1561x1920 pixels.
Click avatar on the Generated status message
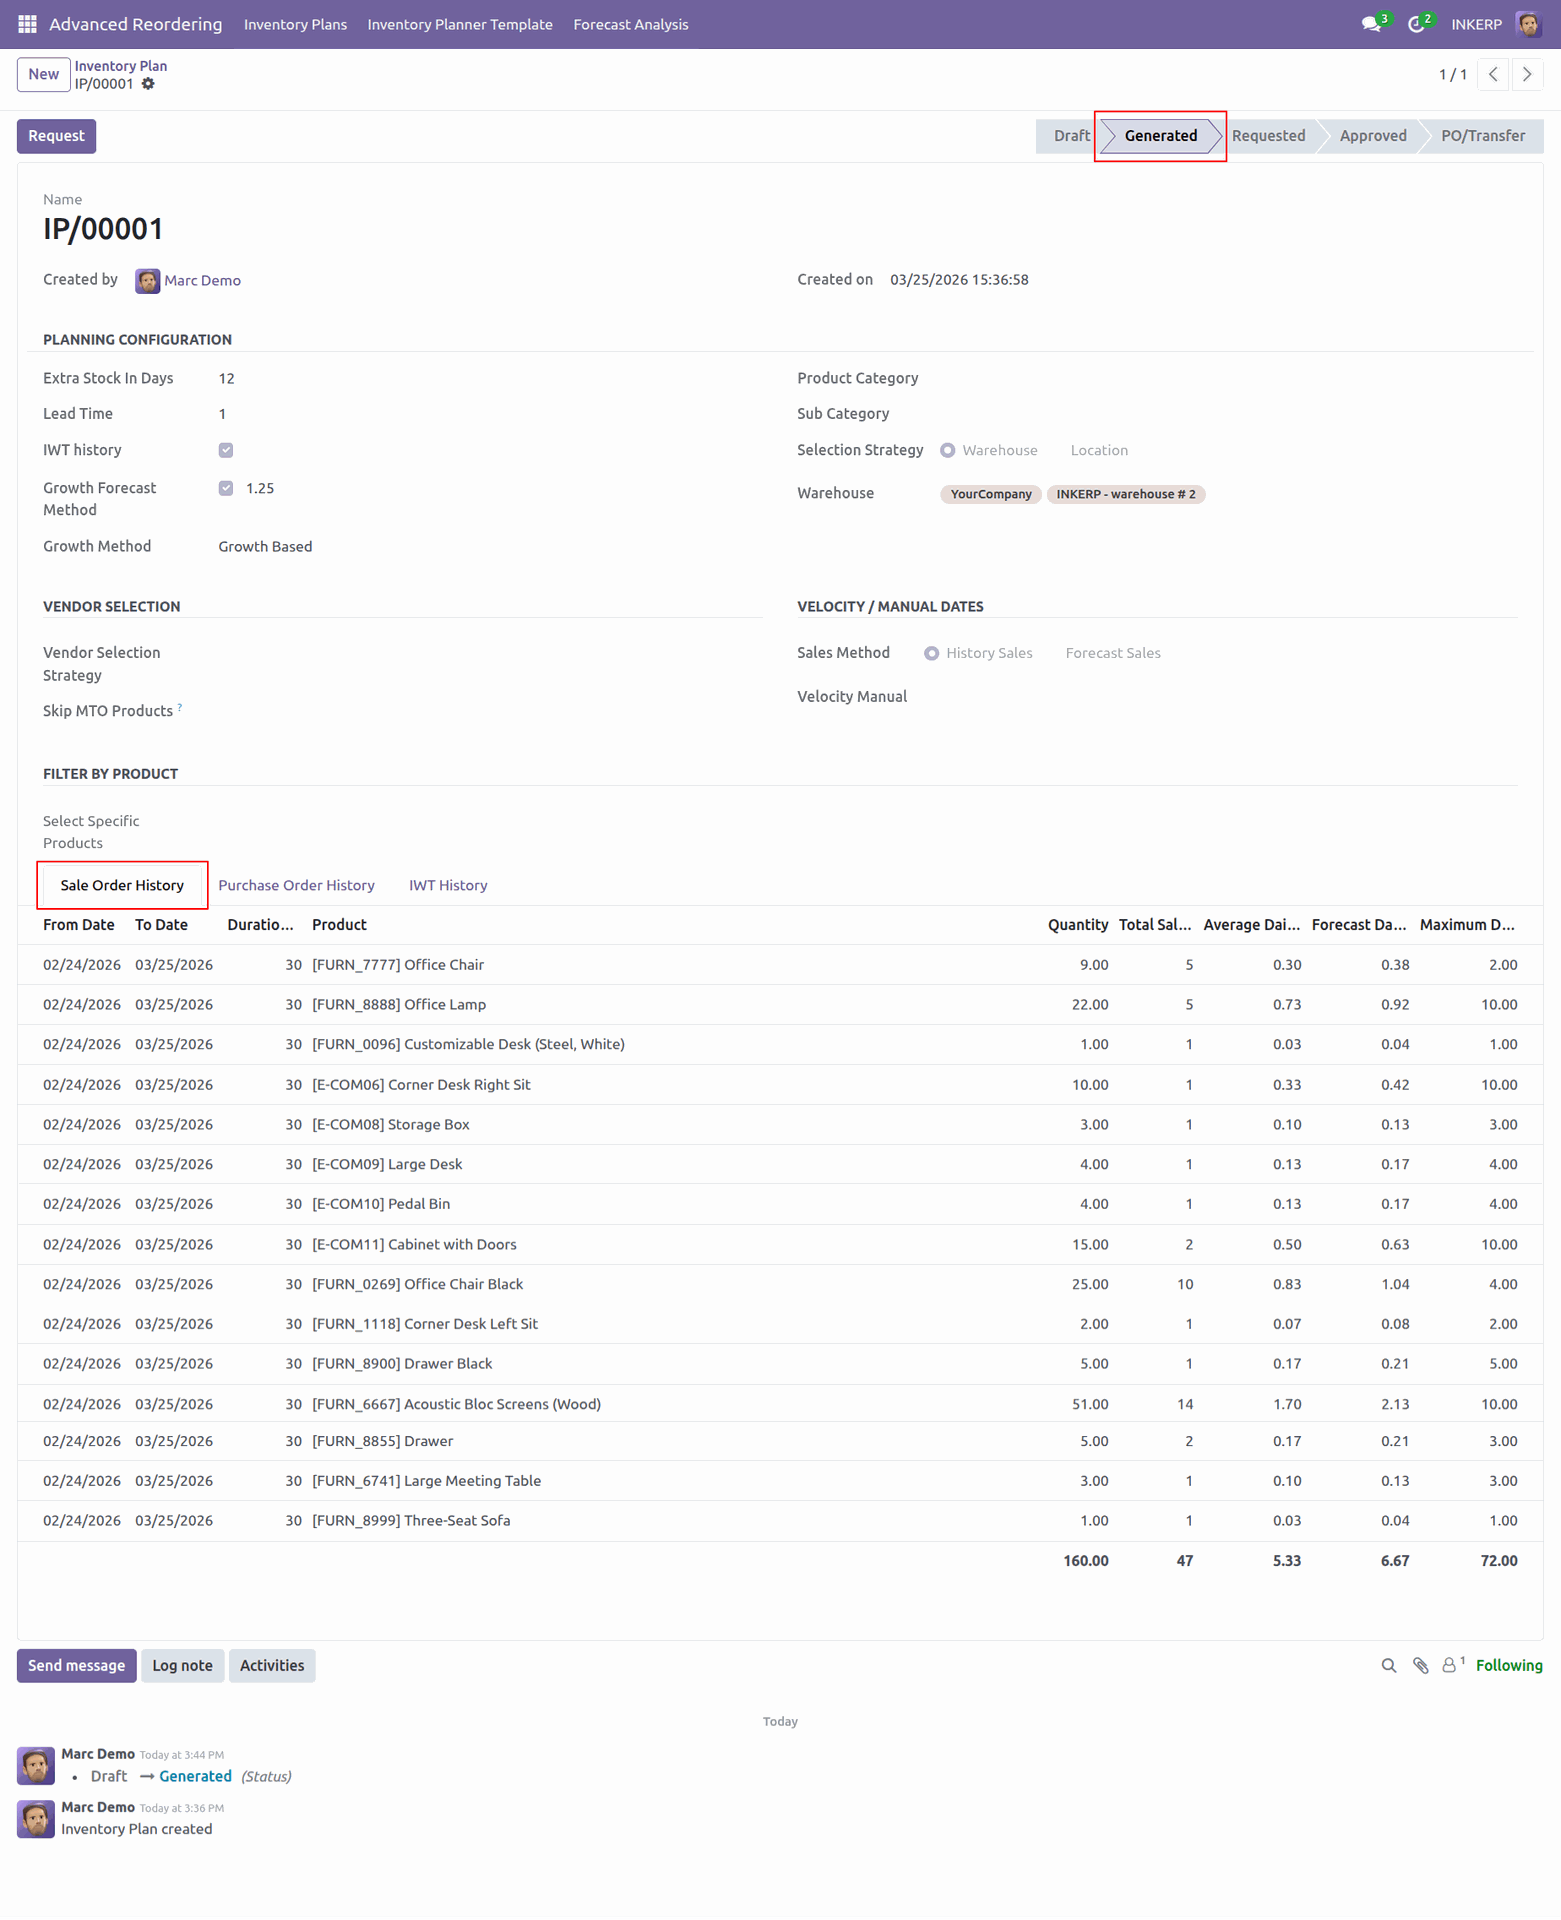[x=36, y=1766]
